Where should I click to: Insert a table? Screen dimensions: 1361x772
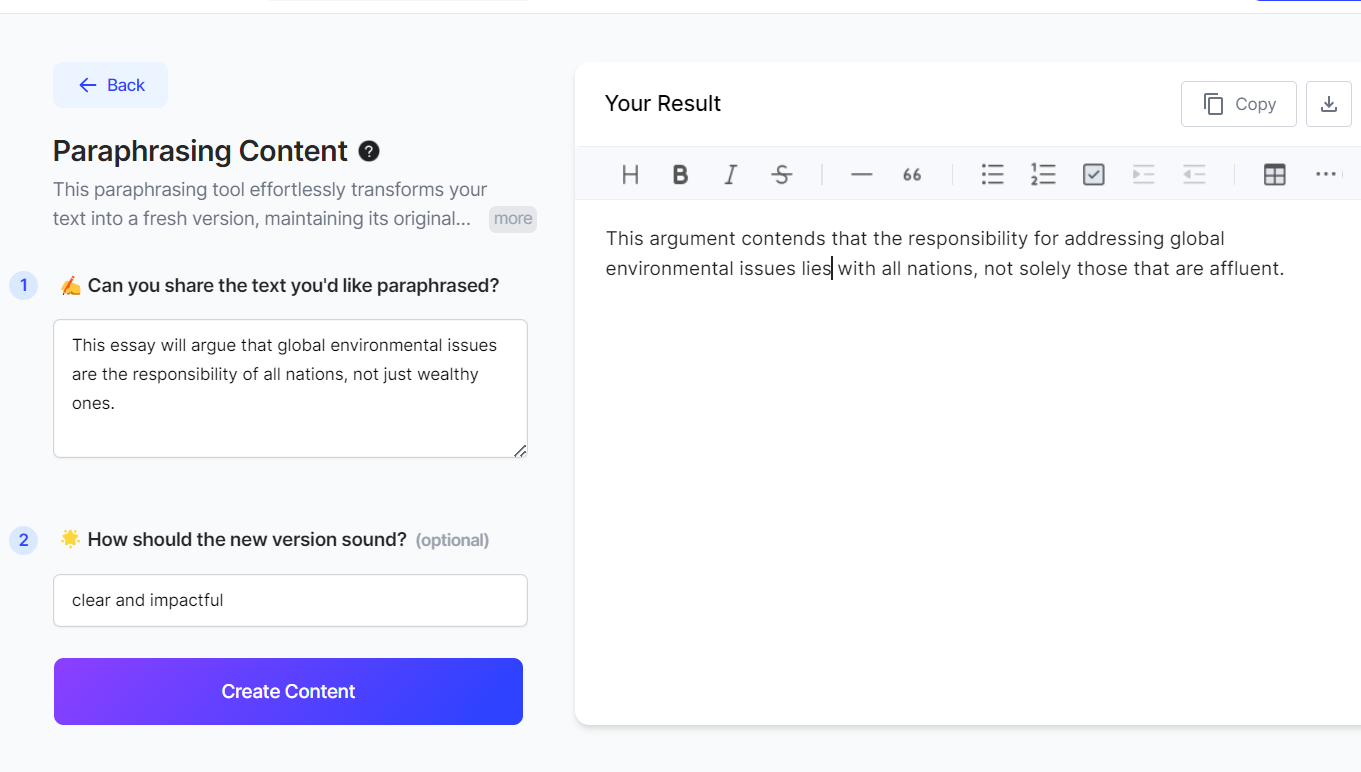click(1274, 175)
